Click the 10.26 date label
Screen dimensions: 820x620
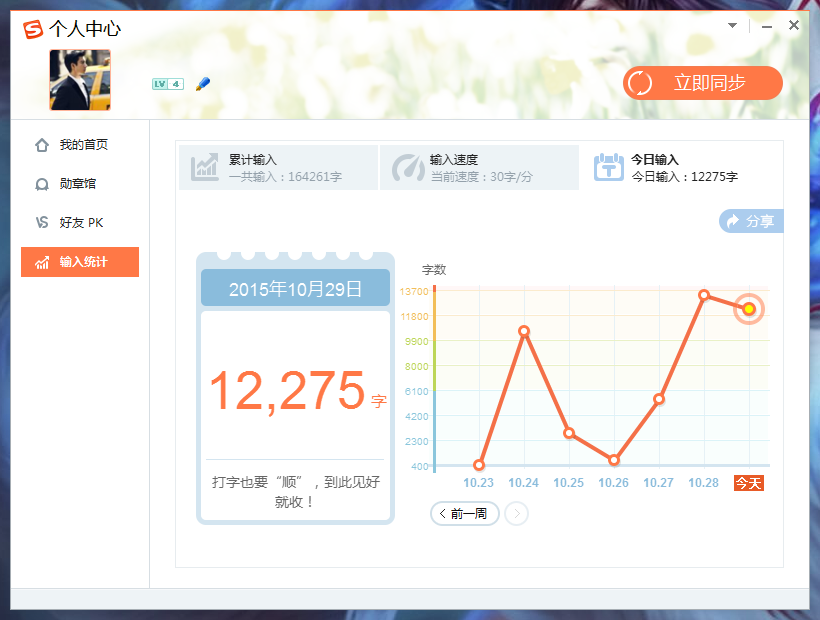pos(613,483)
